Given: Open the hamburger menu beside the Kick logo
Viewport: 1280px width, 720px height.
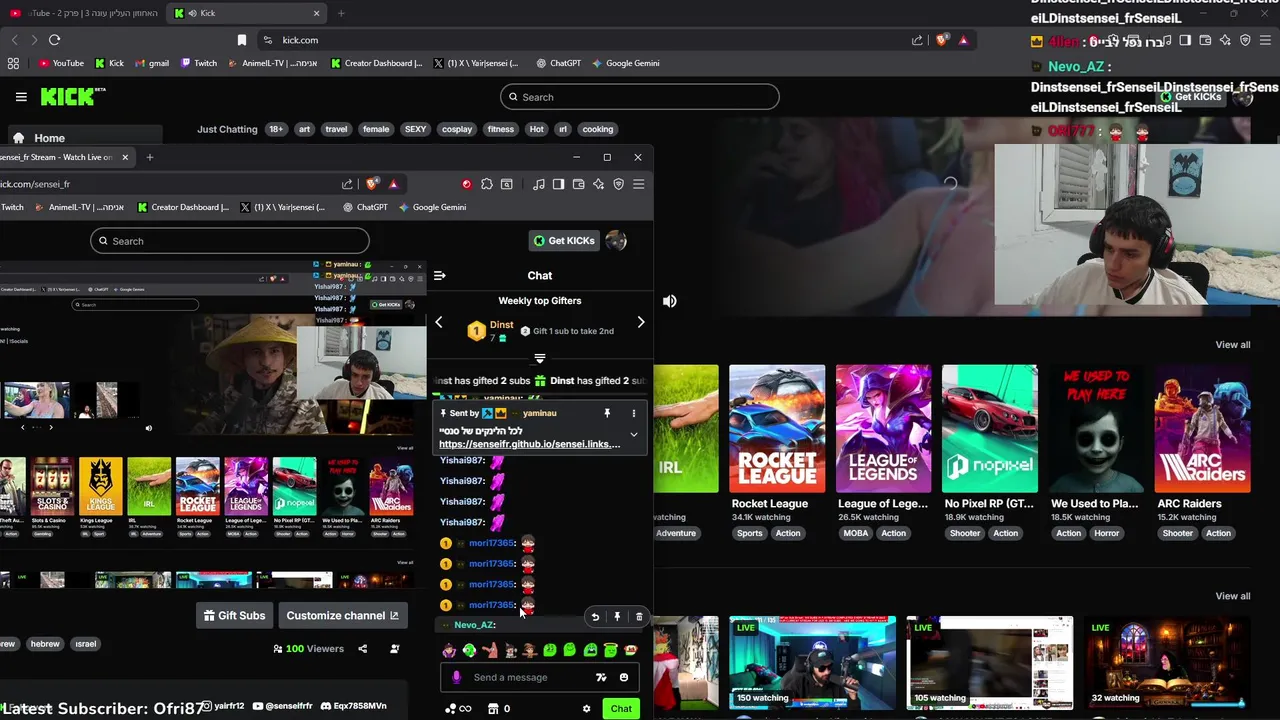Looking at the screenshot, I should click(21, 97).
